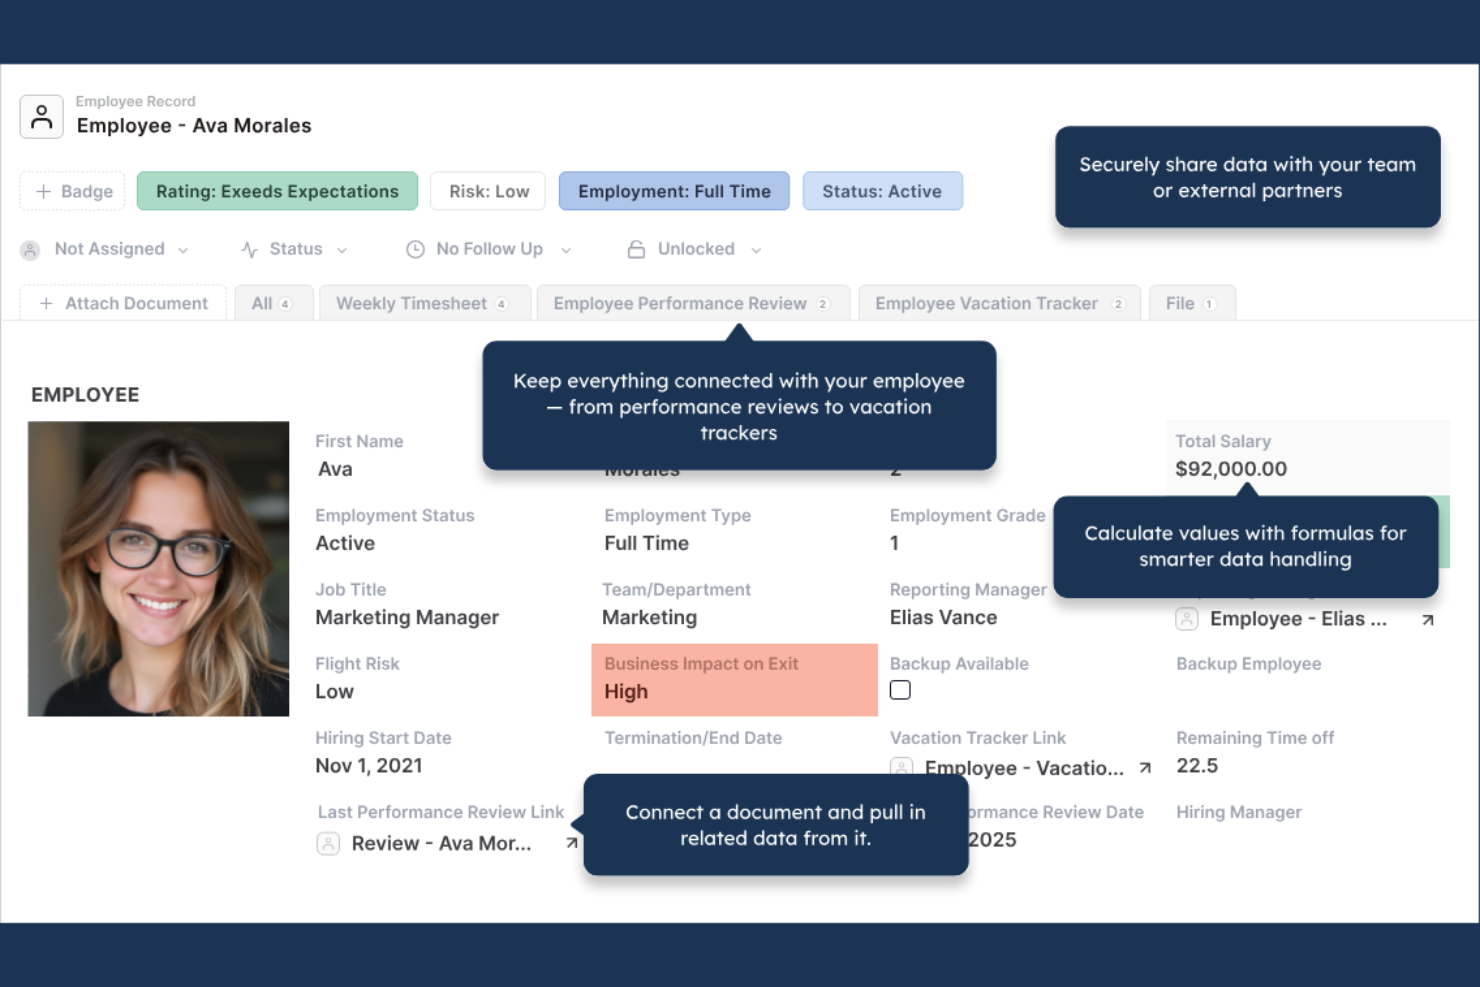Click the Status: Active badge
Screen dimensions: 1480x987
click(x=882, y=191)
